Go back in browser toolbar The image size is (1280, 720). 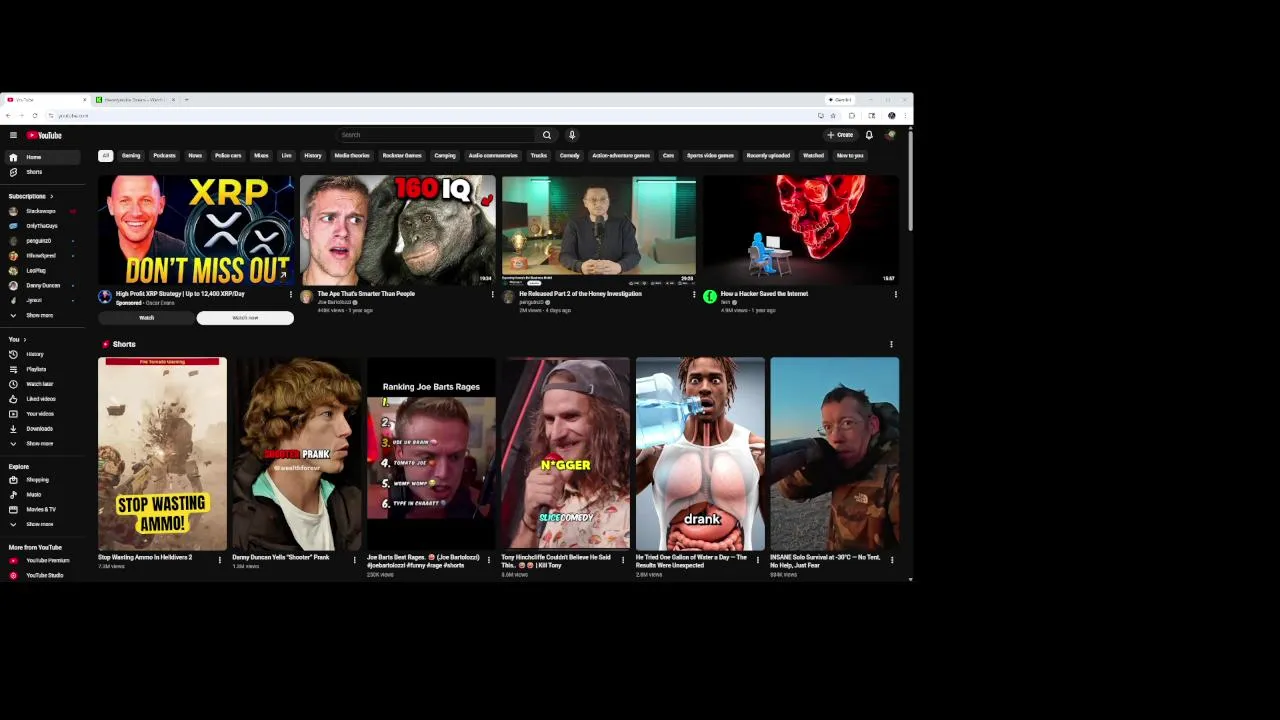pos(8,115)
